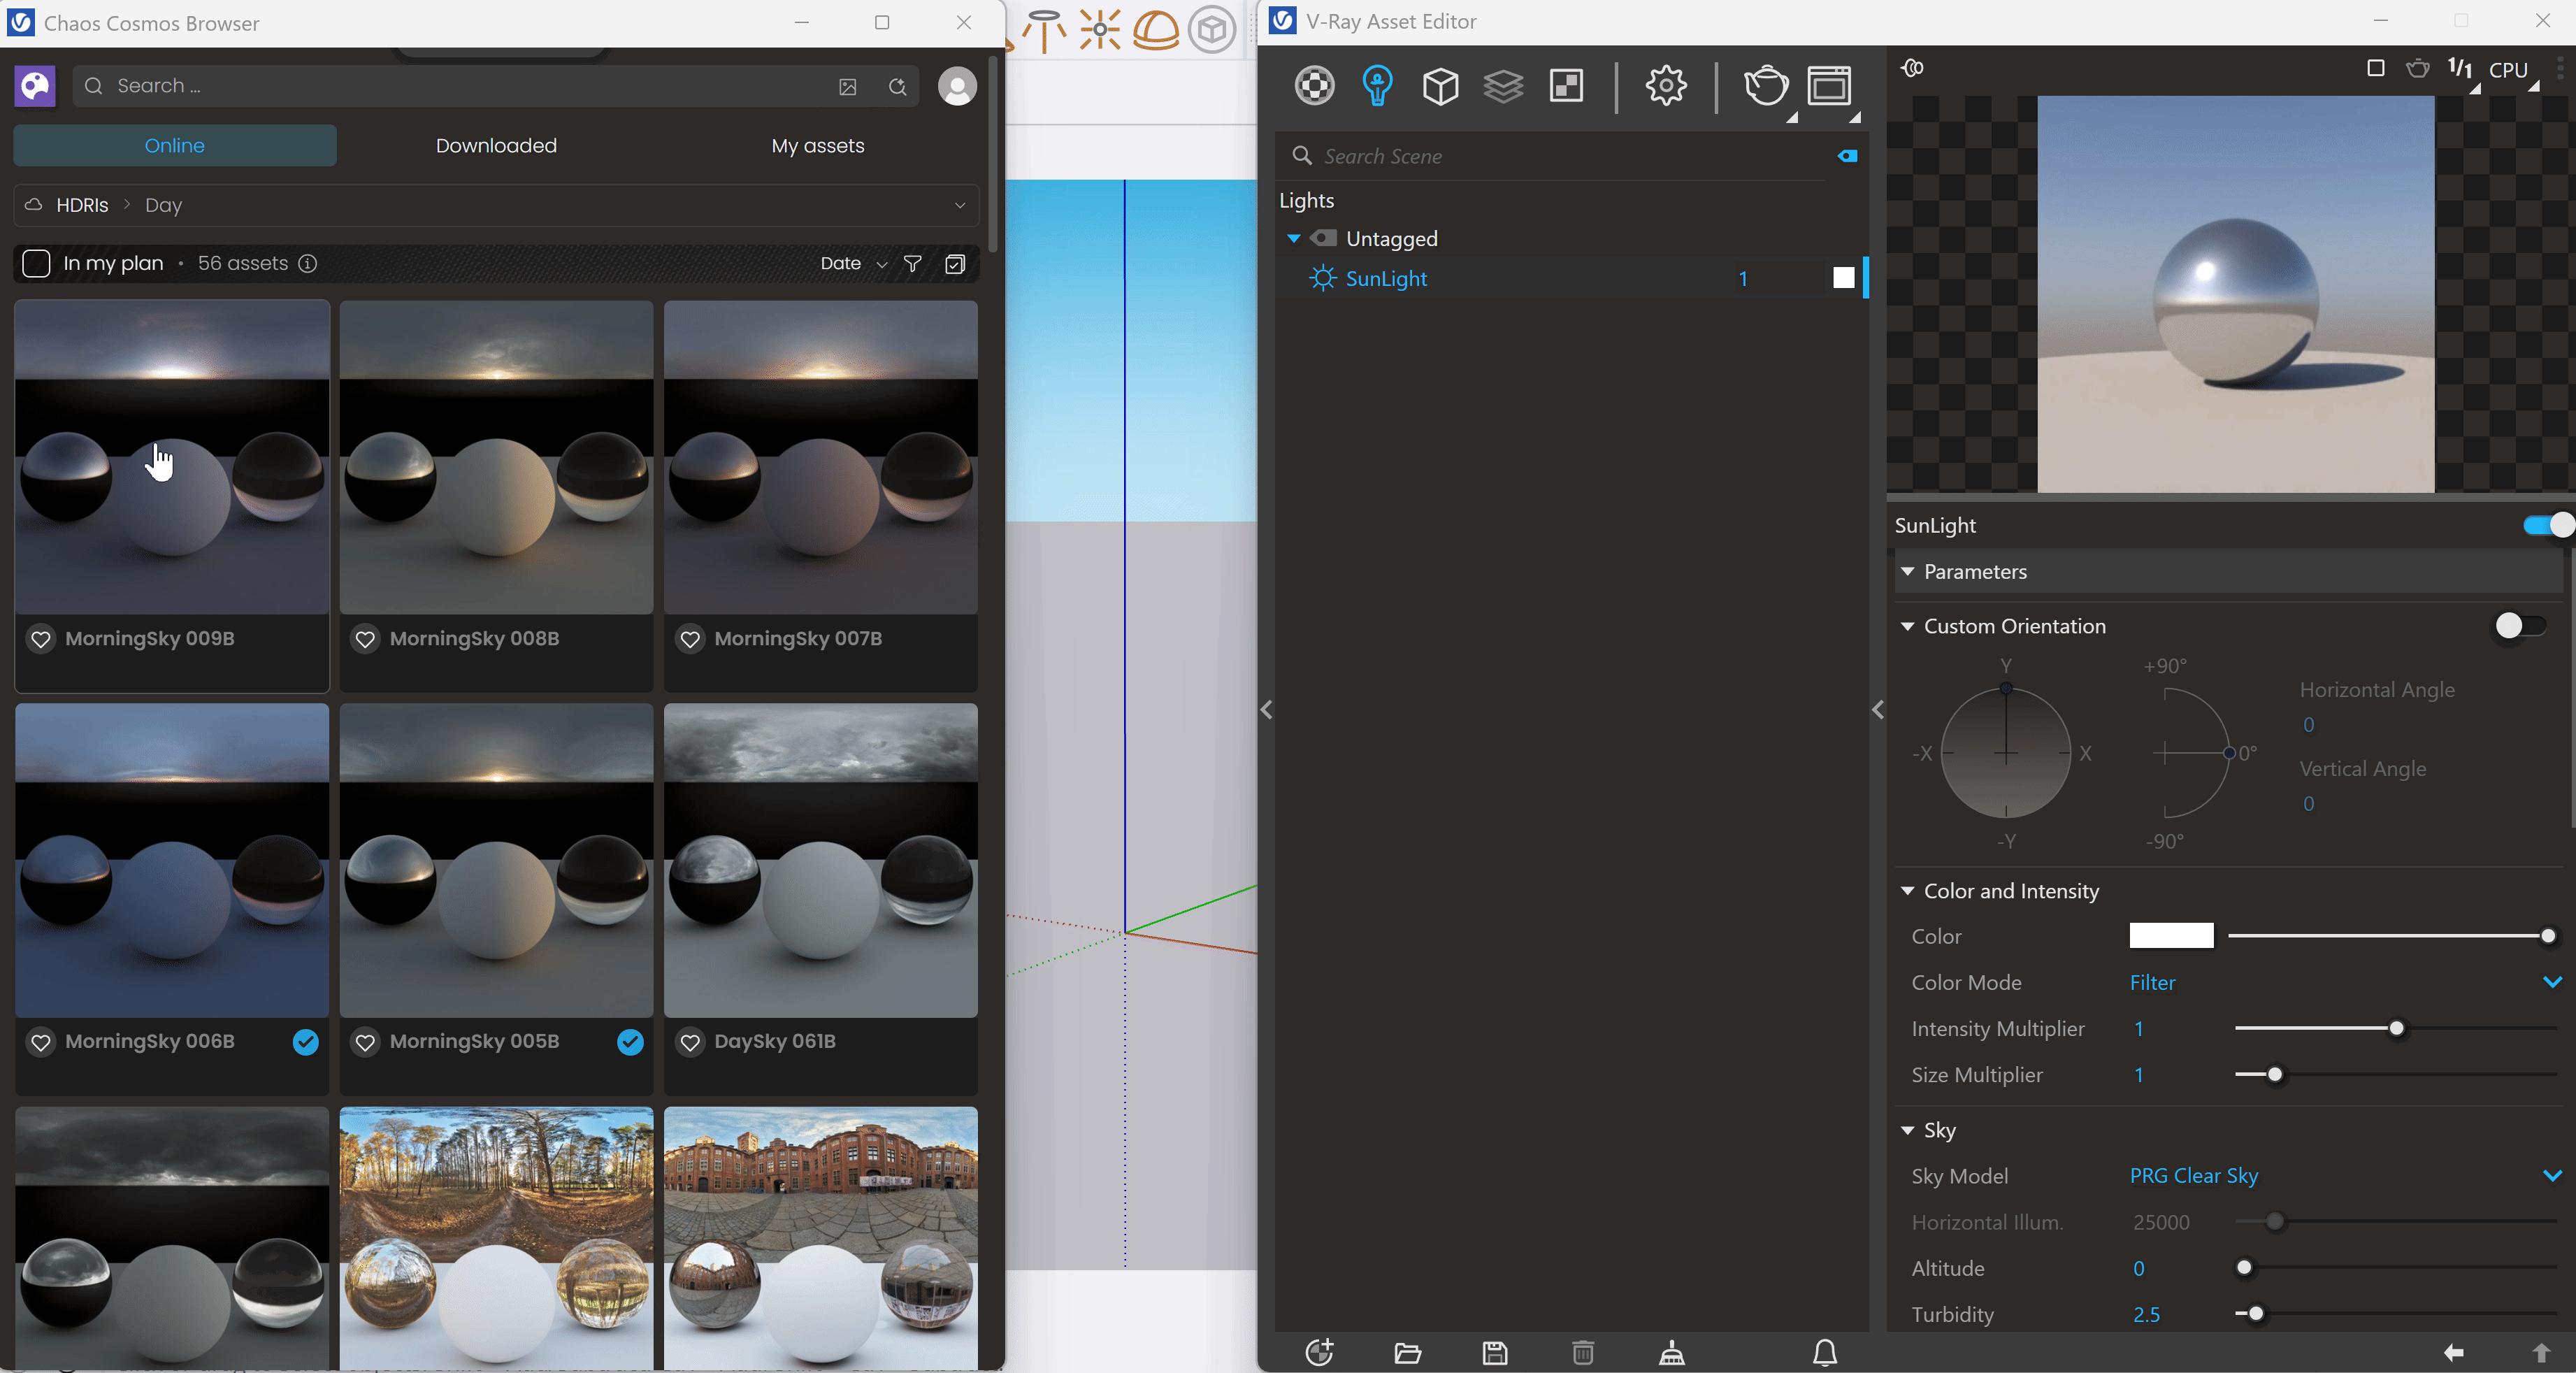The image size is (2576, 1373).
Task: Click the info icon next to 56 assets
Action: [308, 263]
